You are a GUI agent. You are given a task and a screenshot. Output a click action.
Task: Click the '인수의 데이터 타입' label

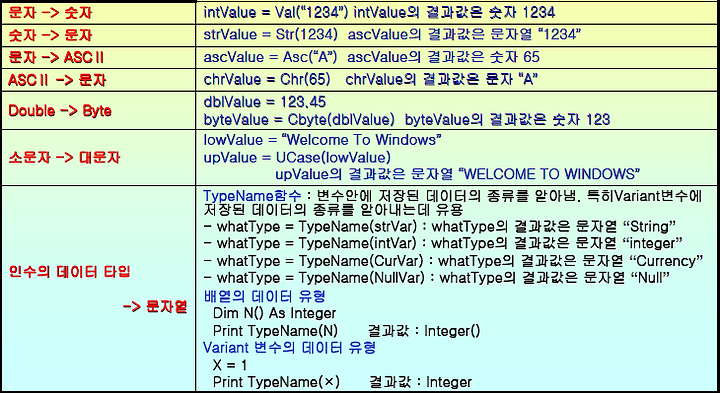click(69, 271)
